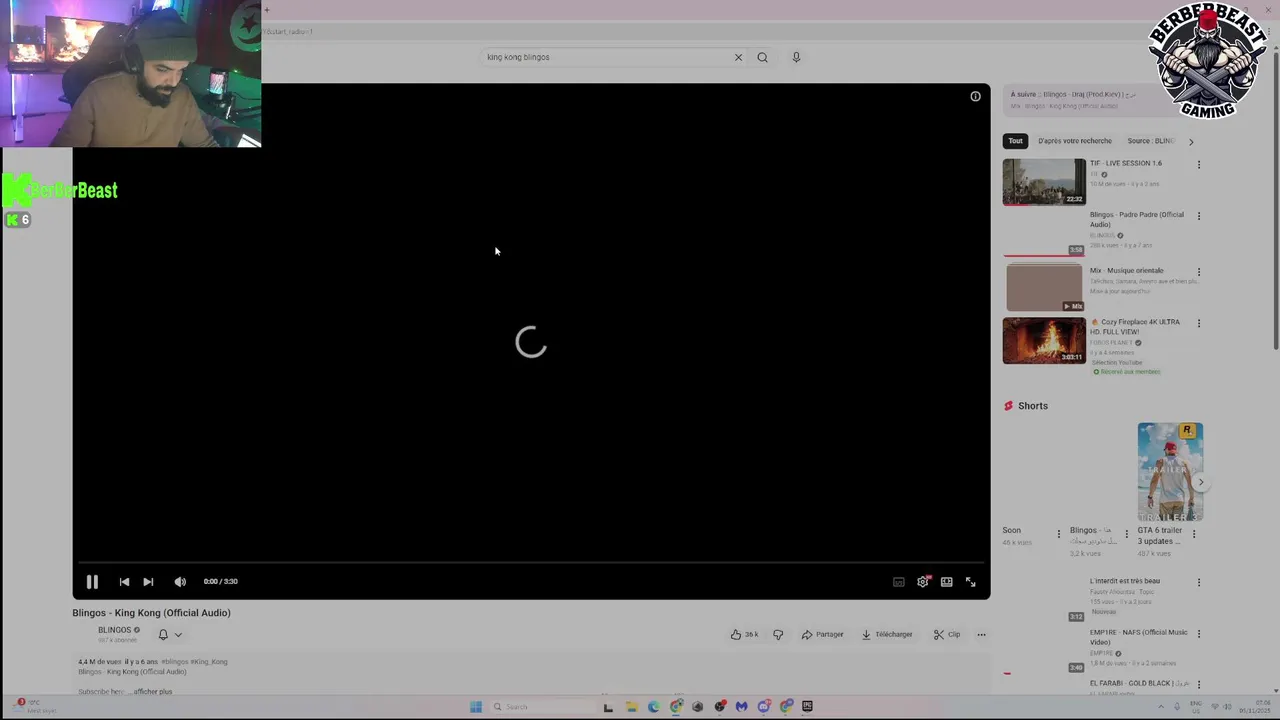The width and height of the screenshot is (1280, 720).
Task: Open options for L'interdit est très beau
Action: point(1198,582)
